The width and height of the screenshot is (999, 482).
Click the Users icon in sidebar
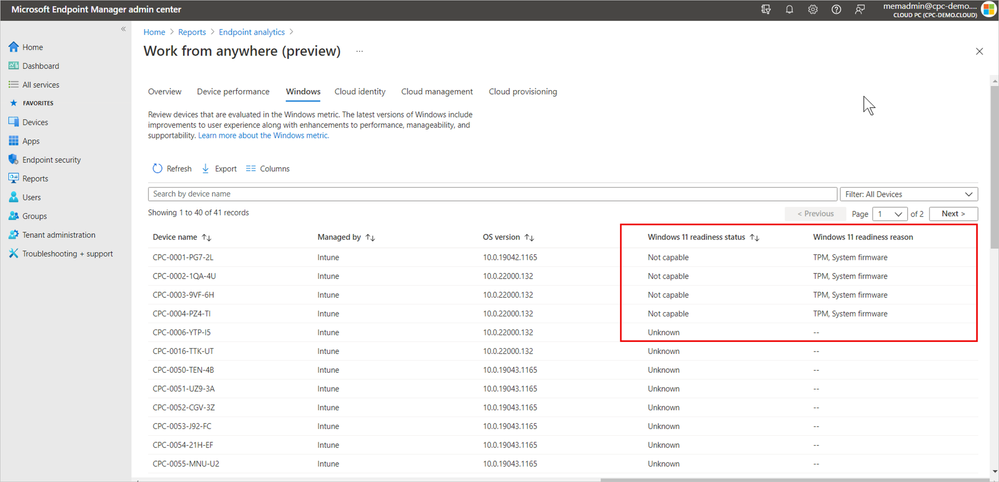[13, 197]
